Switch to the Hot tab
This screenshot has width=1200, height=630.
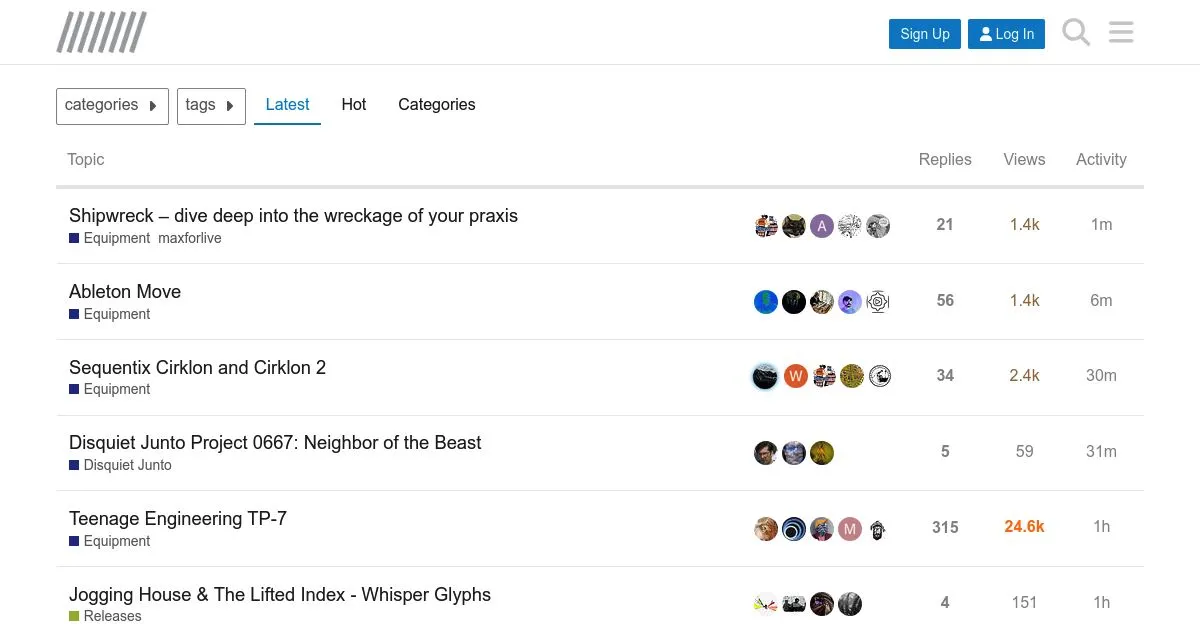[354, 105]
